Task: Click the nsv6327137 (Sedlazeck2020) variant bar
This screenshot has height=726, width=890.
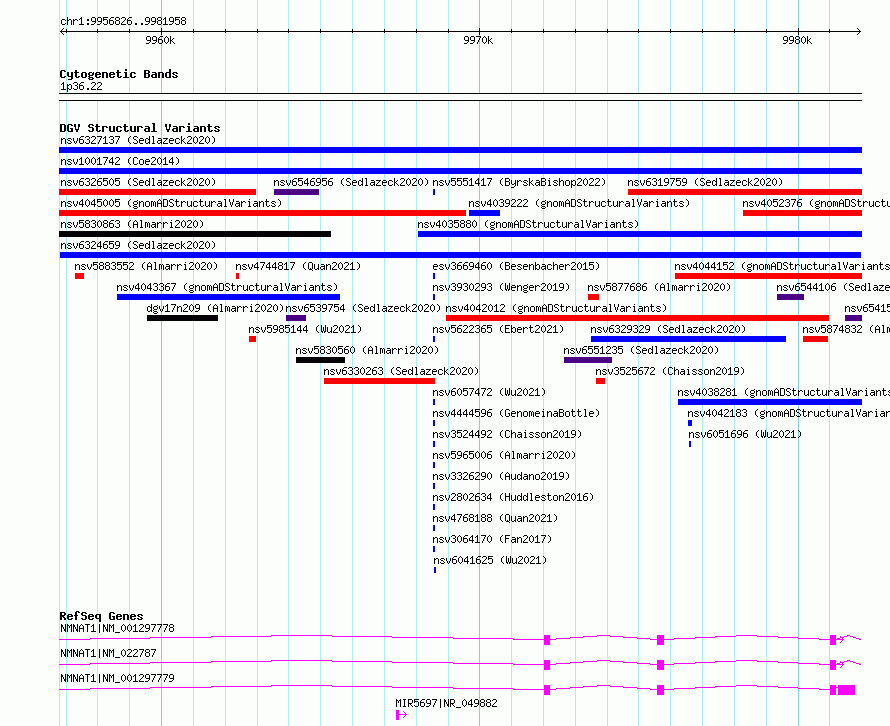Action: [x=460, y=150]
